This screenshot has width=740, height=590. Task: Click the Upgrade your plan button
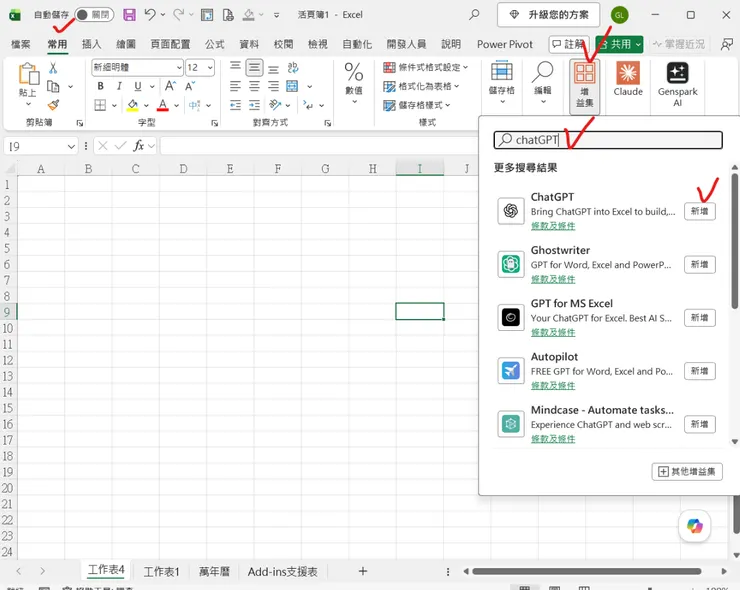pos(548,15)
